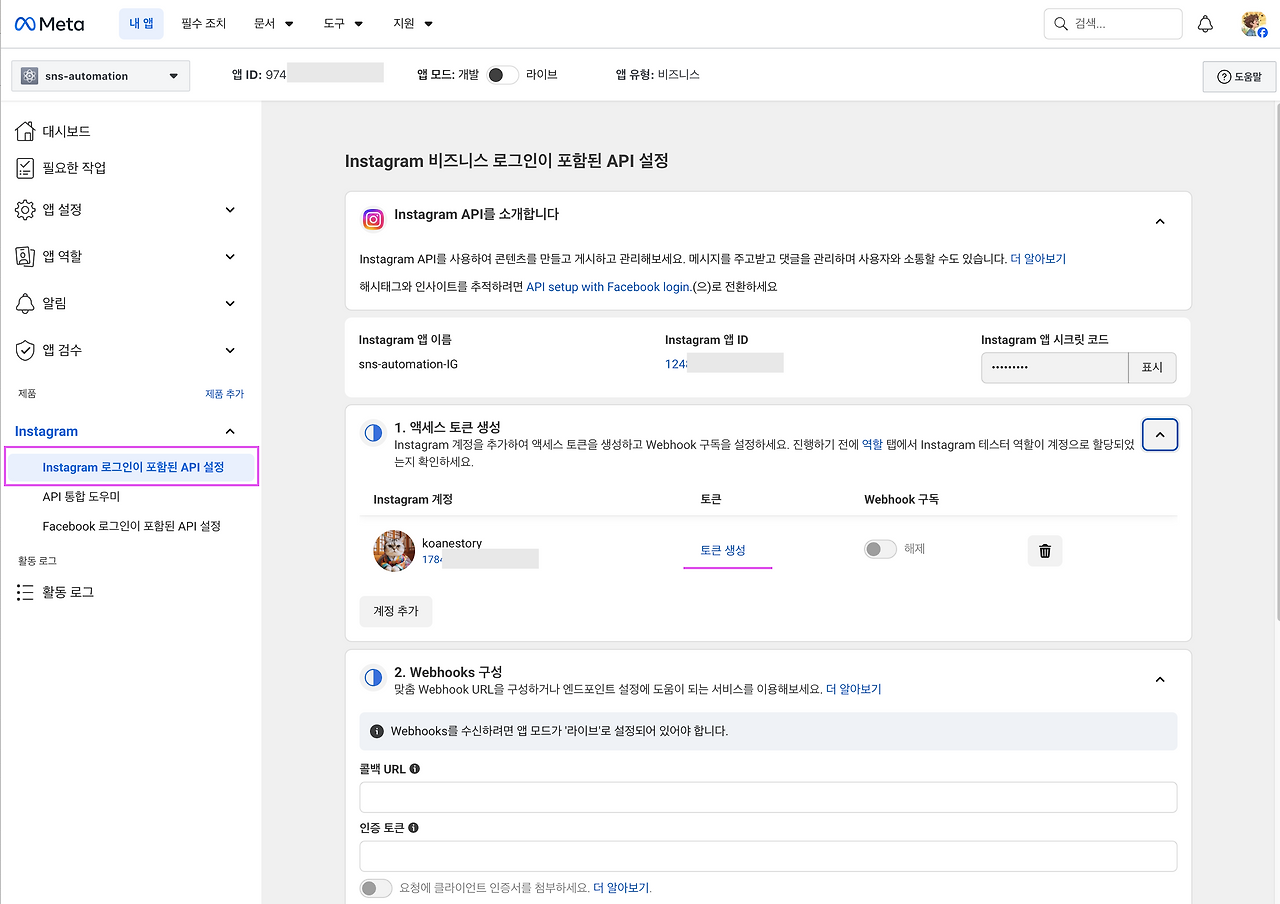
Task: Select the 내 앱 tab
Action: [x=141, y=23]
